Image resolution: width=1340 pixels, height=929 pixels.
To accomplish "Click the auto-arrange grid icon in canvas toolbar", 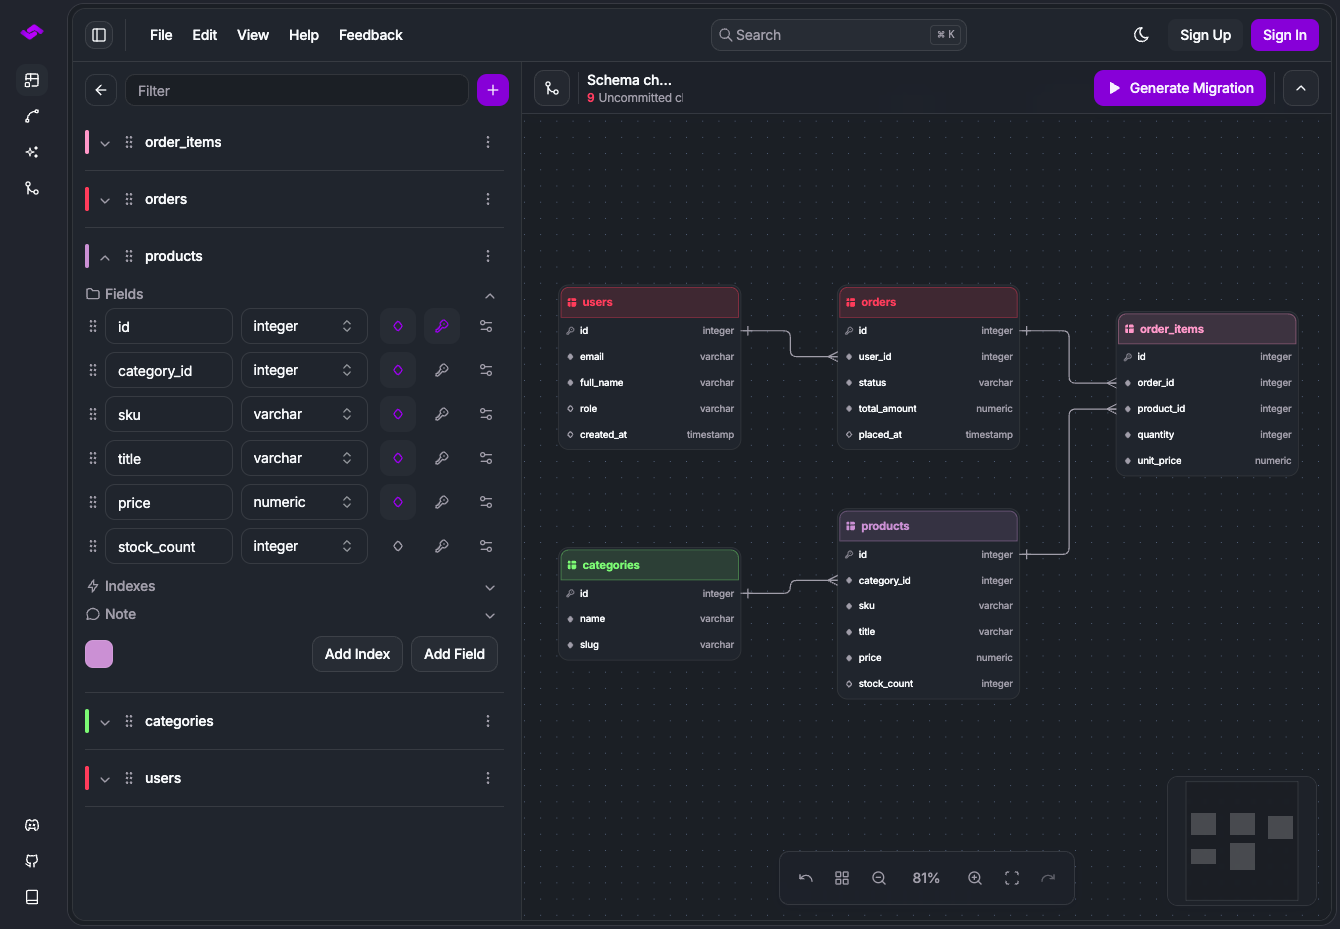I will [x=842, y=878].
